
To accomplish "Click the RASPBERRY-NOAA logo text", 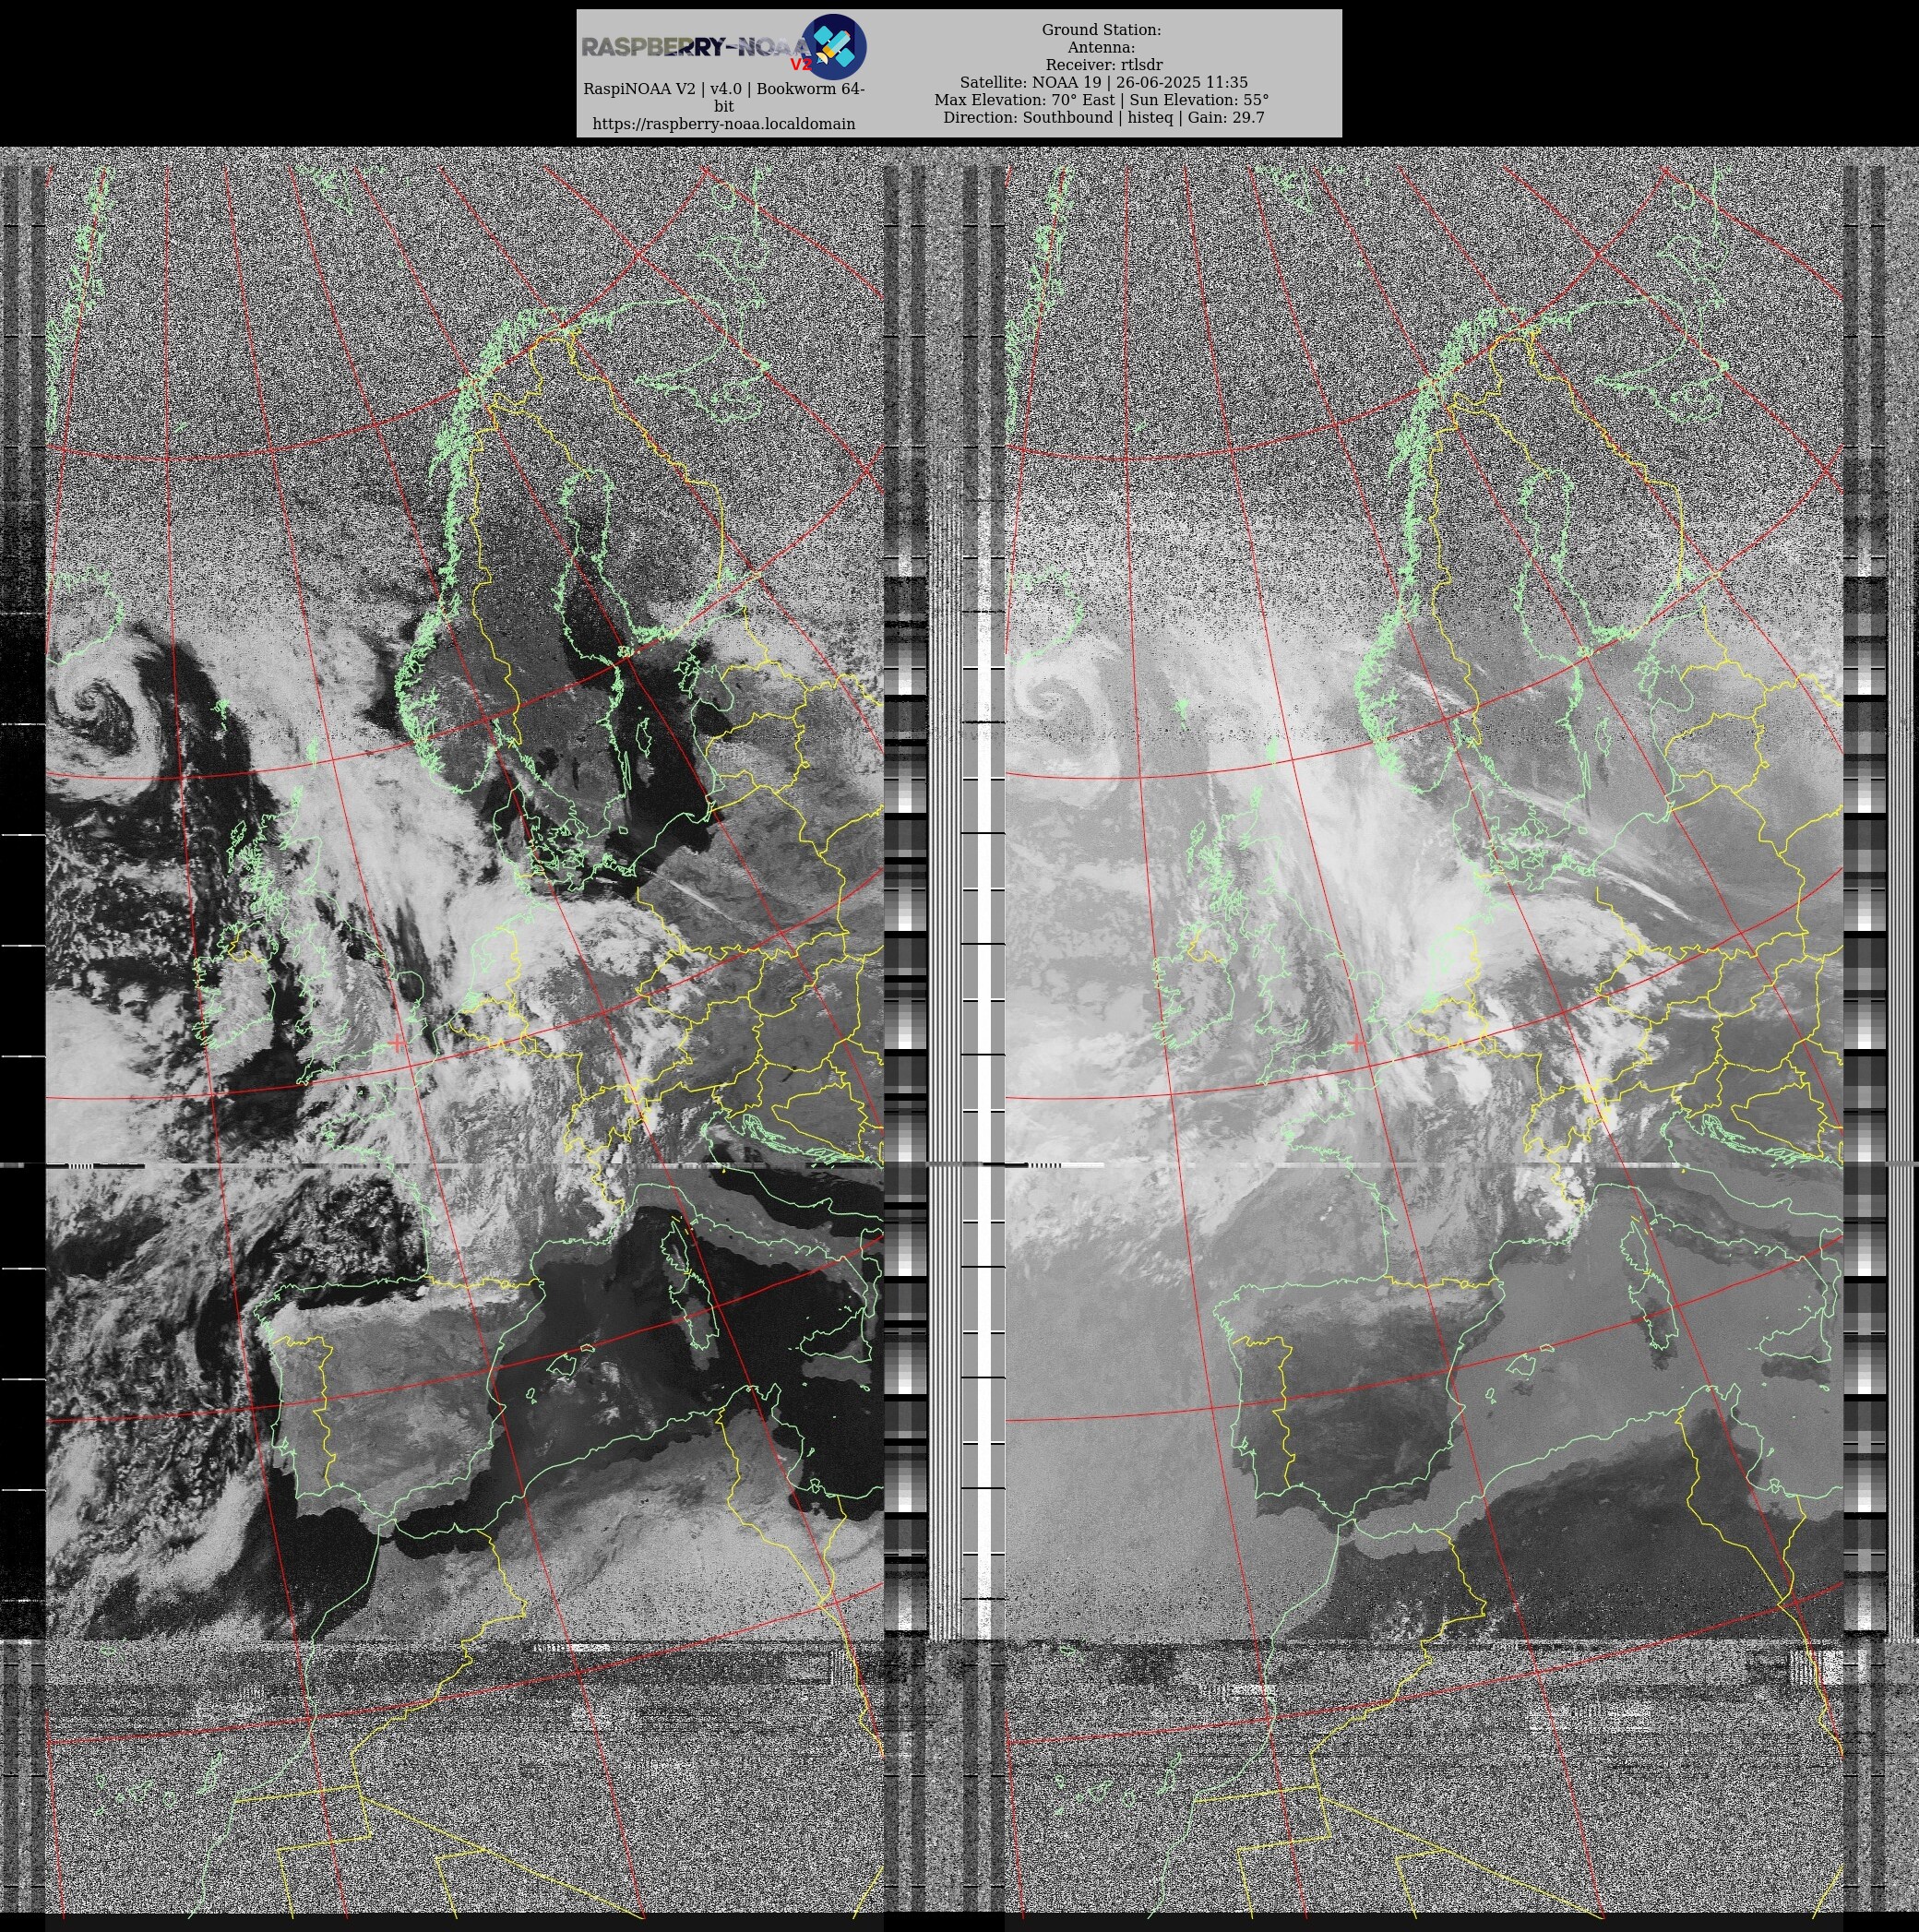I will 696,47.
